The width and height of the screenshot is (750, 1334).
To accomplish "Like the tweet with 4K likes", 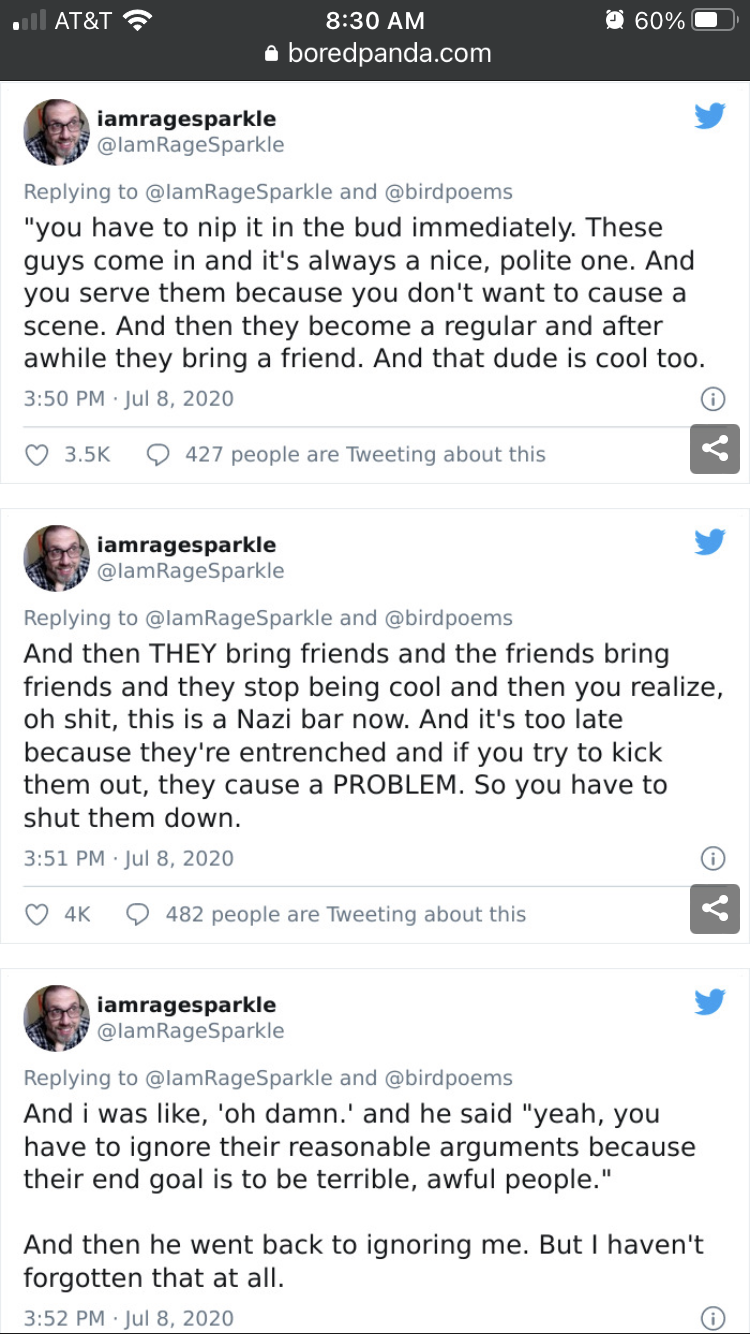I will tap(37, 914).
